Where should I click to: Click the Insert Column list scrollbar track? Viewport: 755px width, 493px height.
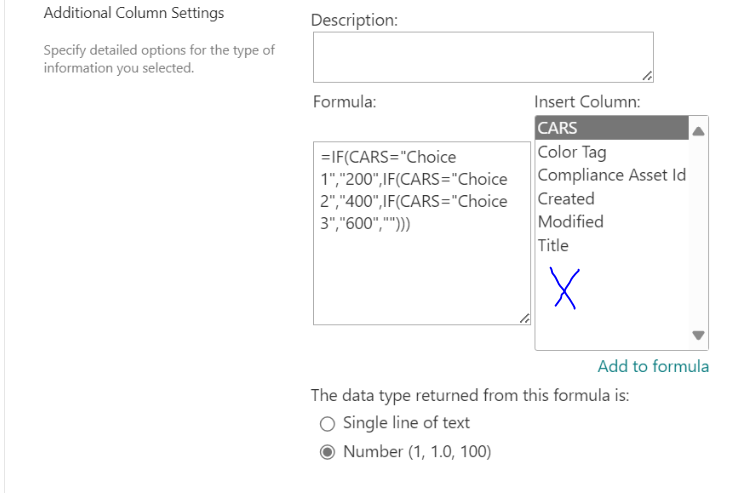[698, 233]
